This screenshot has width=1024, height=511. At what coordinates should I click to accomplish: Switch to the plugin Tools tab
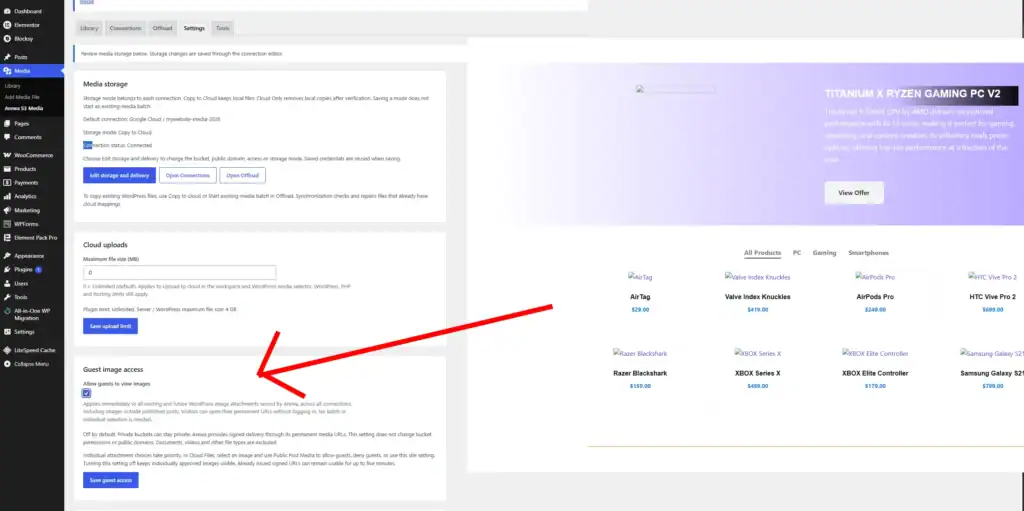coord(223,28)
